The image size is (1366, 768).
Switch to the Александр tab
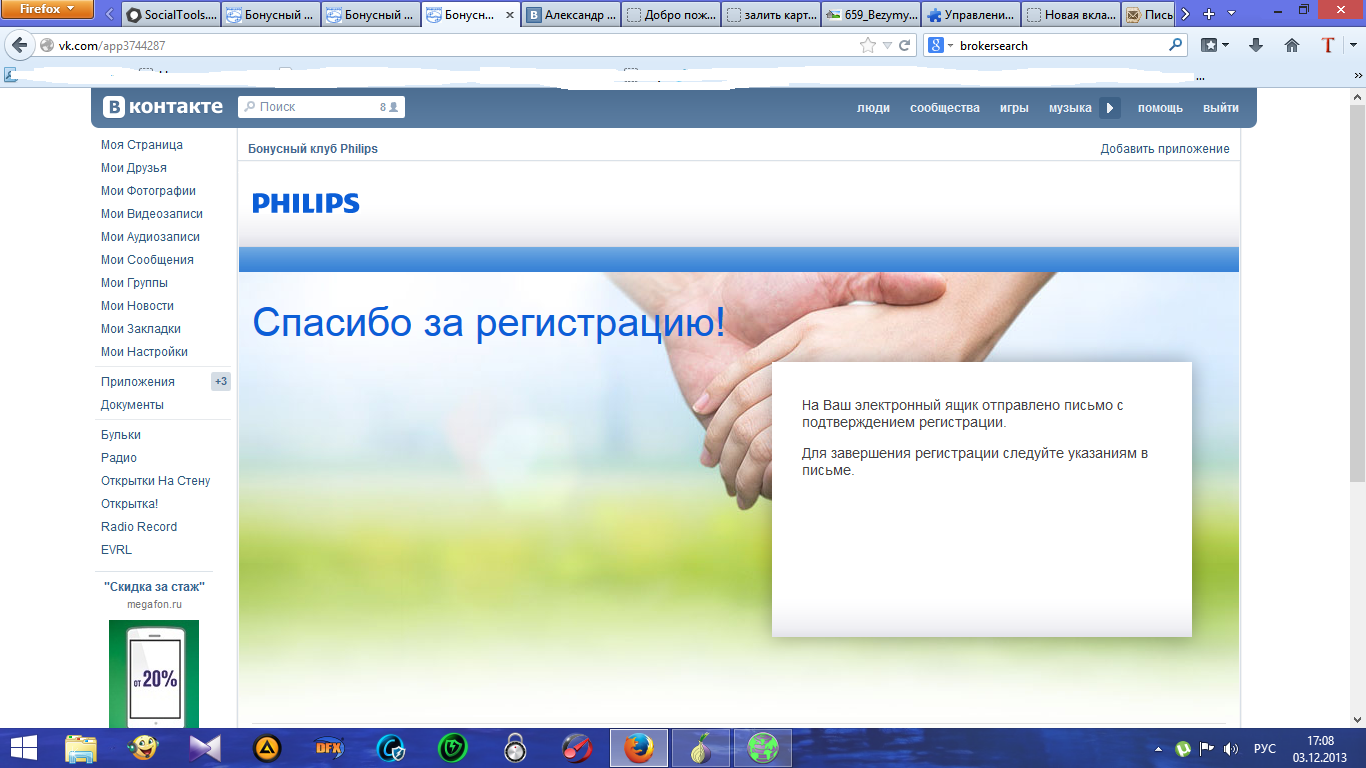coord(570,15)
